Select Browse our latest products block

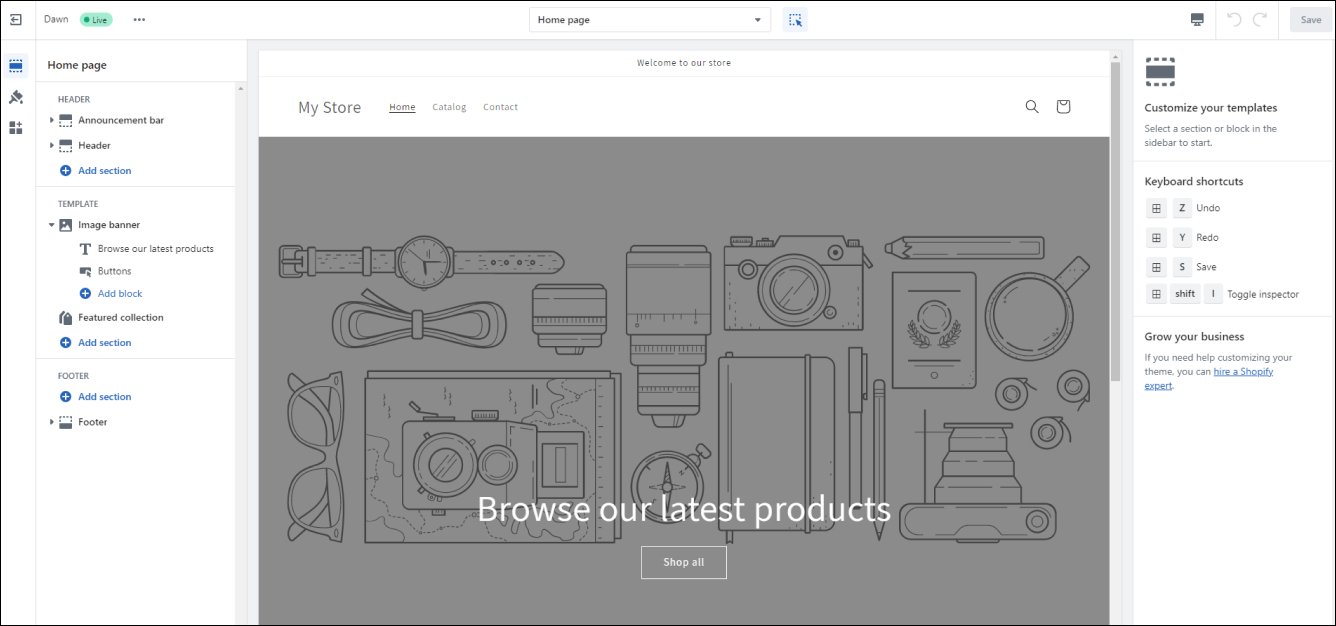coord(155,249)
